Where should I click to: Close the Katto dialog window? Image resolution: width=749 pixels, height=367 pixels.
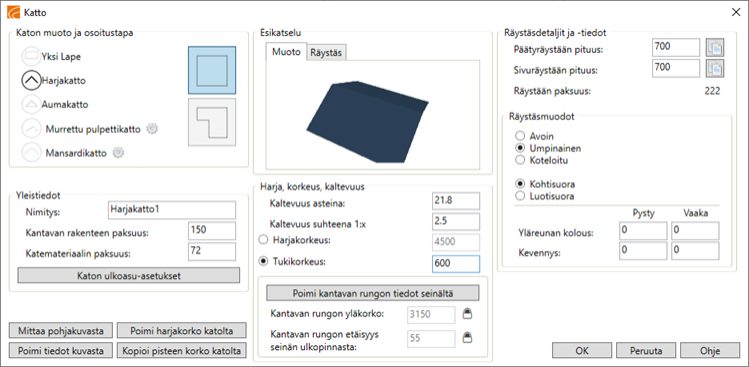736,12
